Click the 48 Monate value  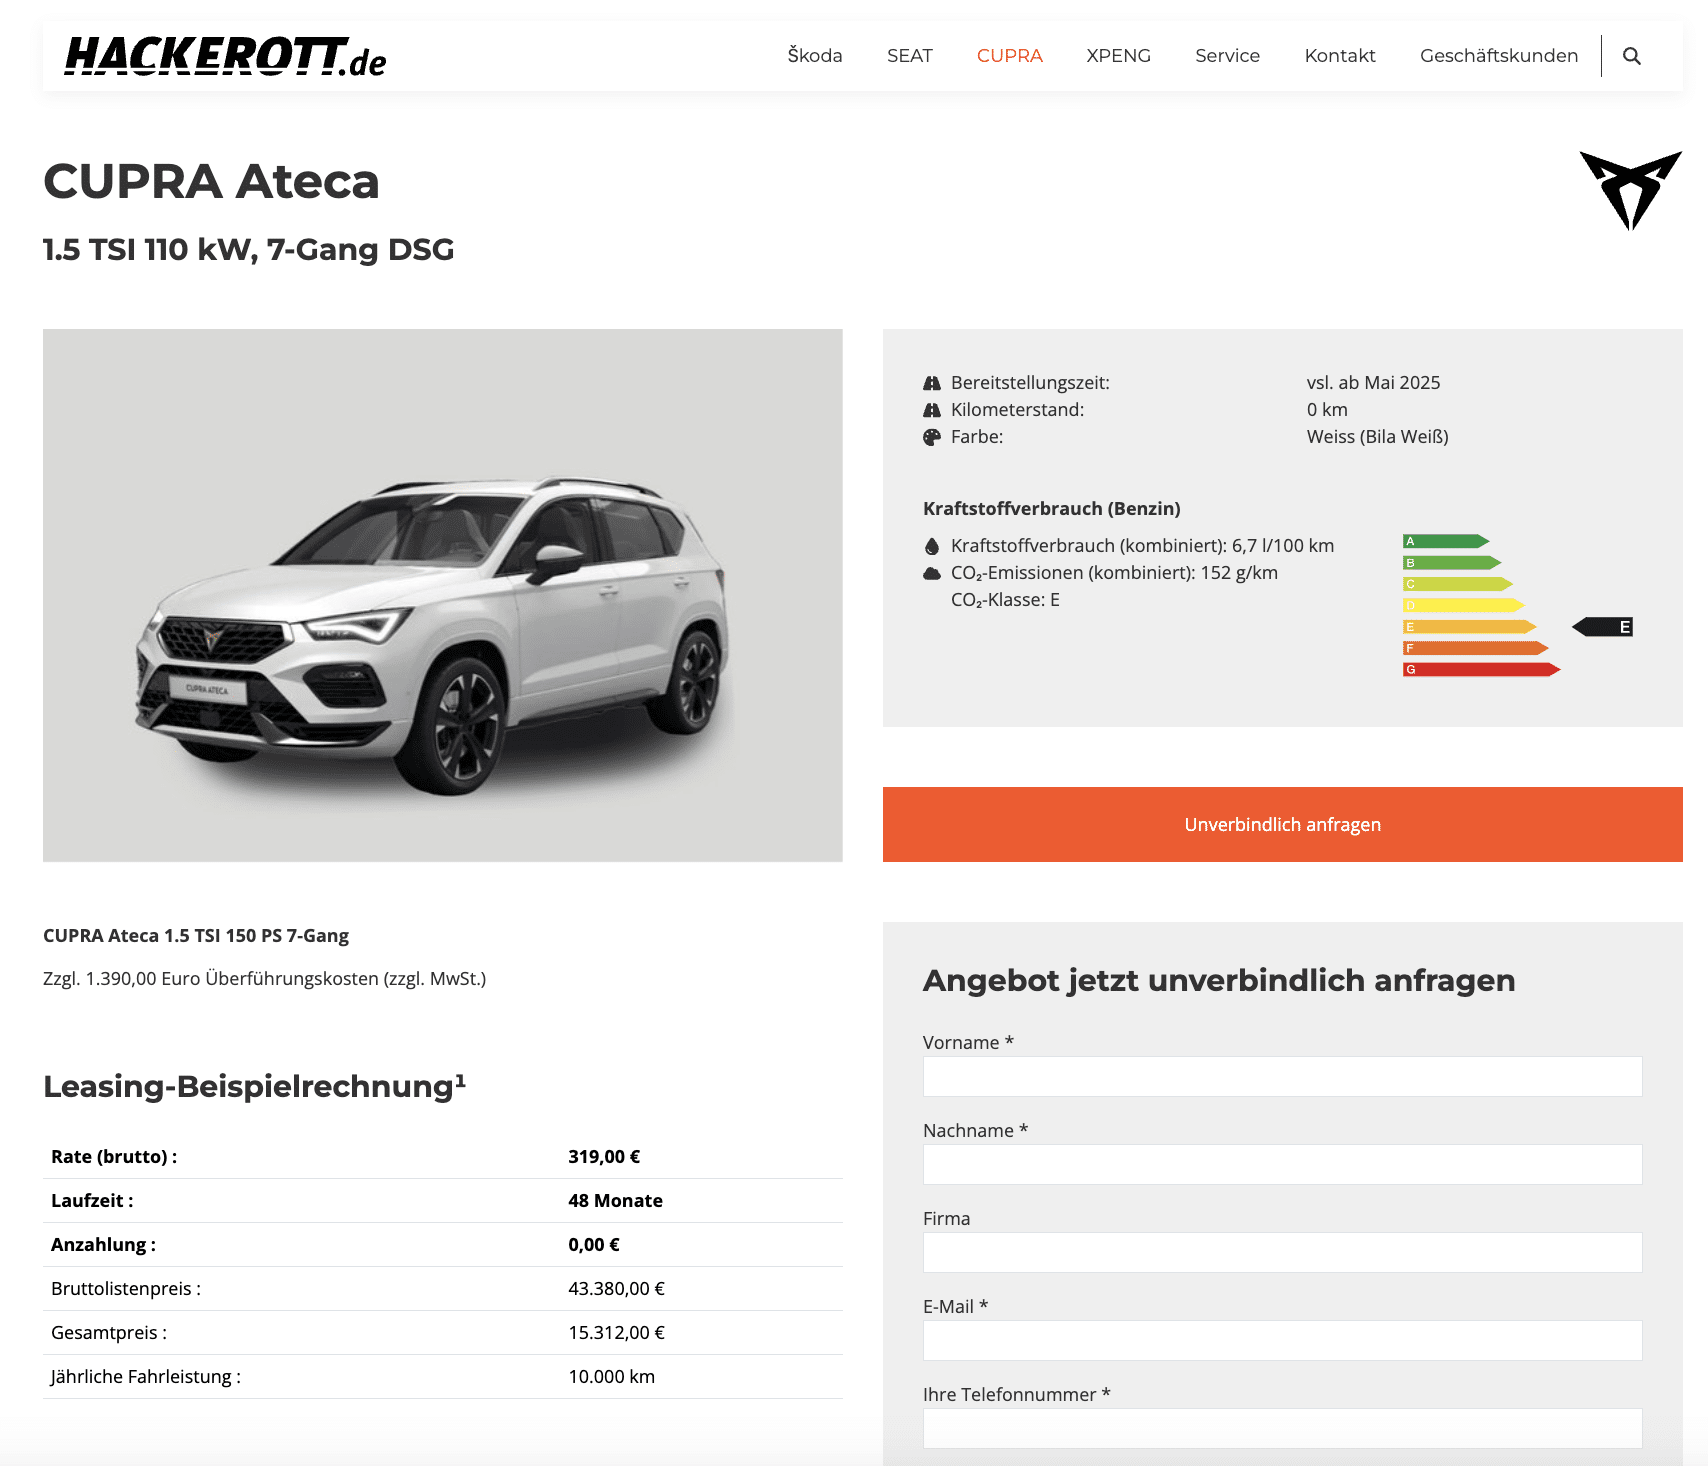click(615, 1201)
